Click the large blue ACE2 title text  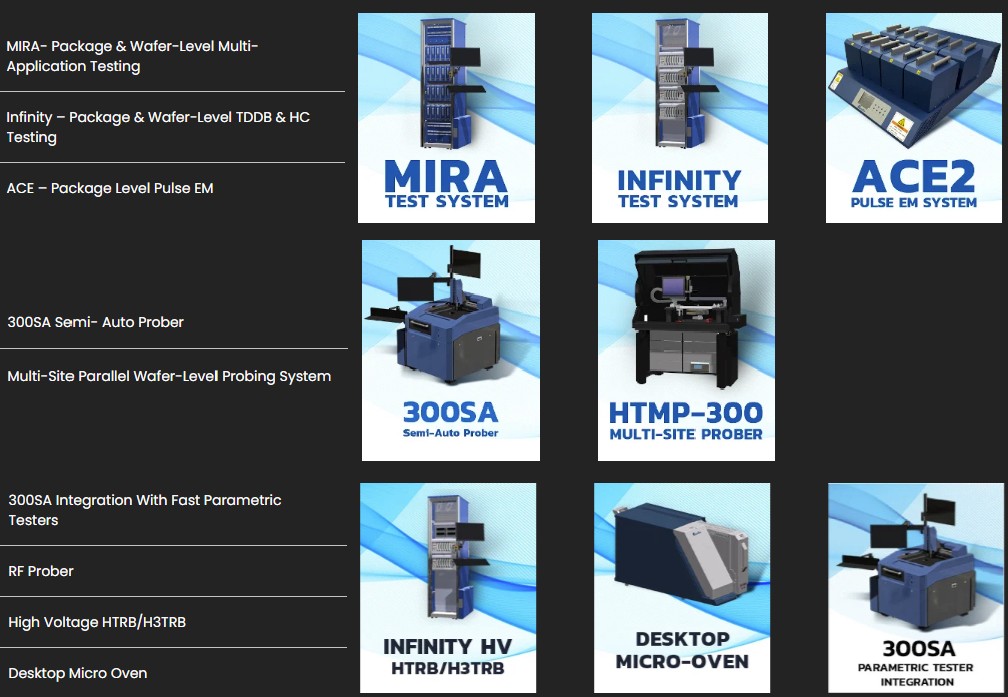click(x=914, y=177)
